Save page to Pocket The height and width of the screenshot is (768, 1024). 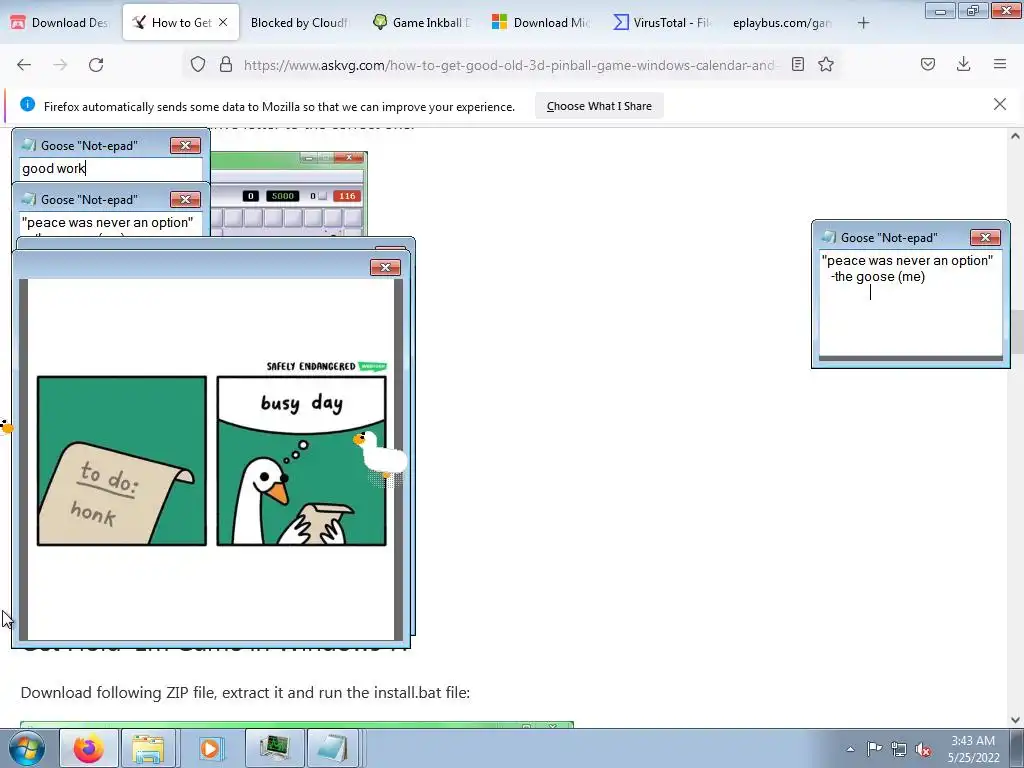coord(927,64)
